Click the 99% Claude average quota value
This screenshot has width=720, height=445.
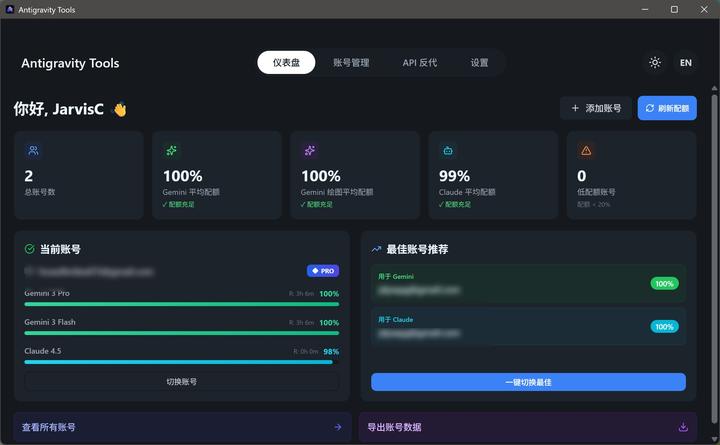(x=454, y=176)
